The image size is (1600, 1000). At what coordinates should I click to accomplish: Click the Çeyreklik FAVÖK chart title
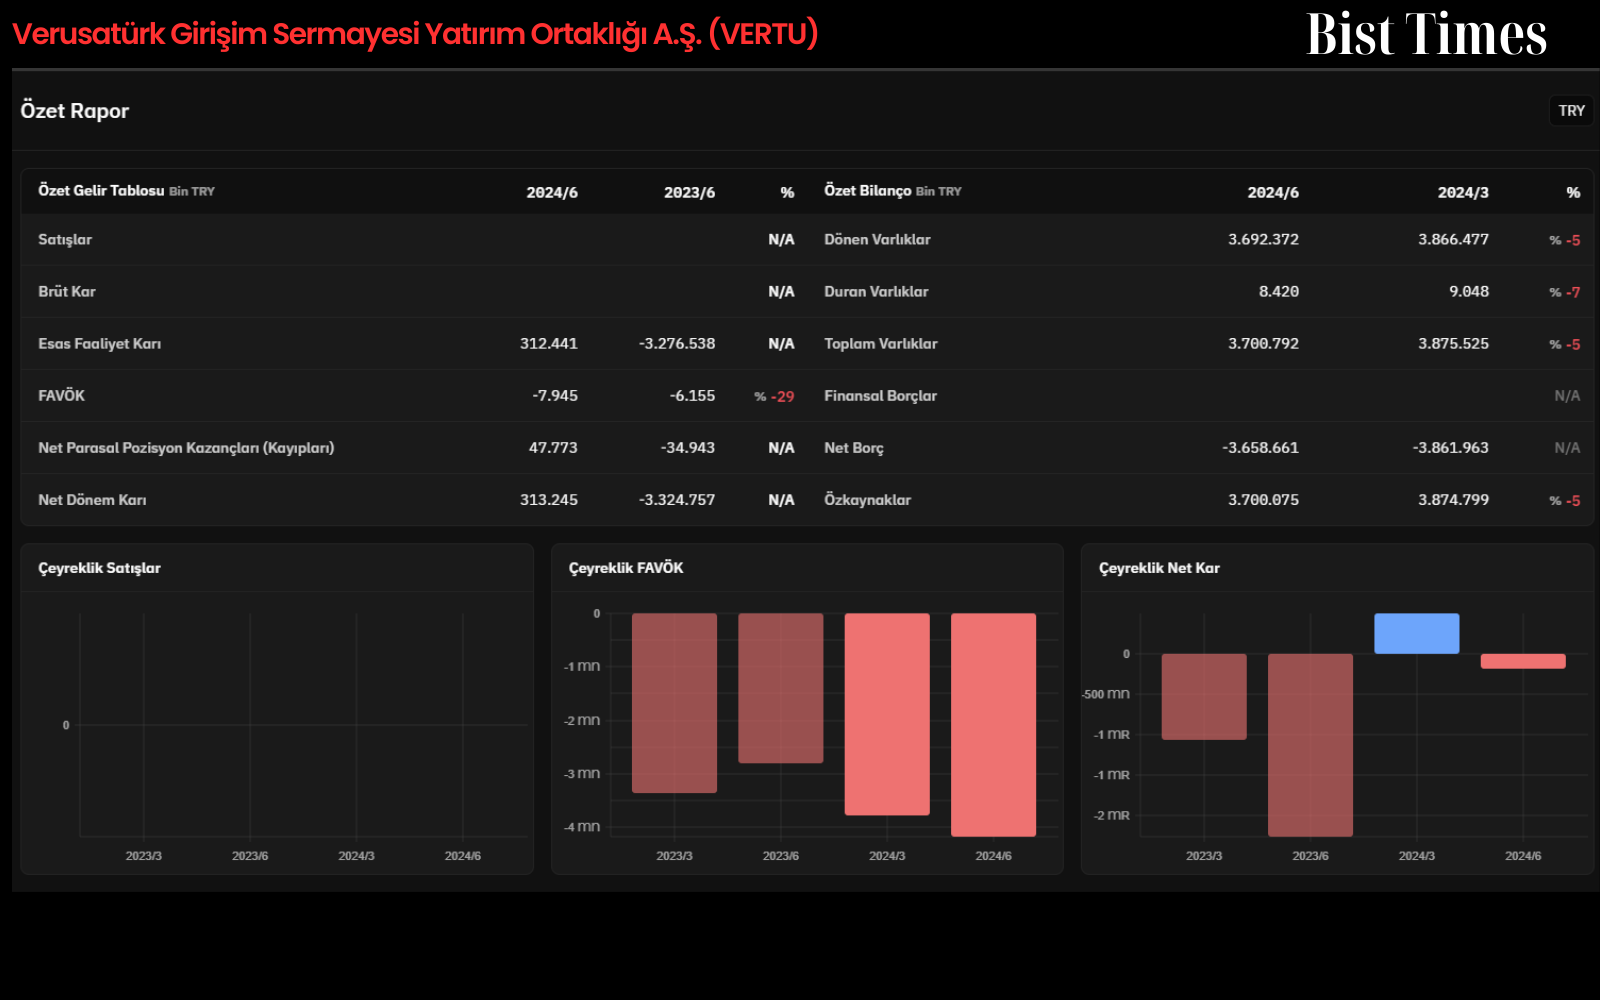point(626,568)
